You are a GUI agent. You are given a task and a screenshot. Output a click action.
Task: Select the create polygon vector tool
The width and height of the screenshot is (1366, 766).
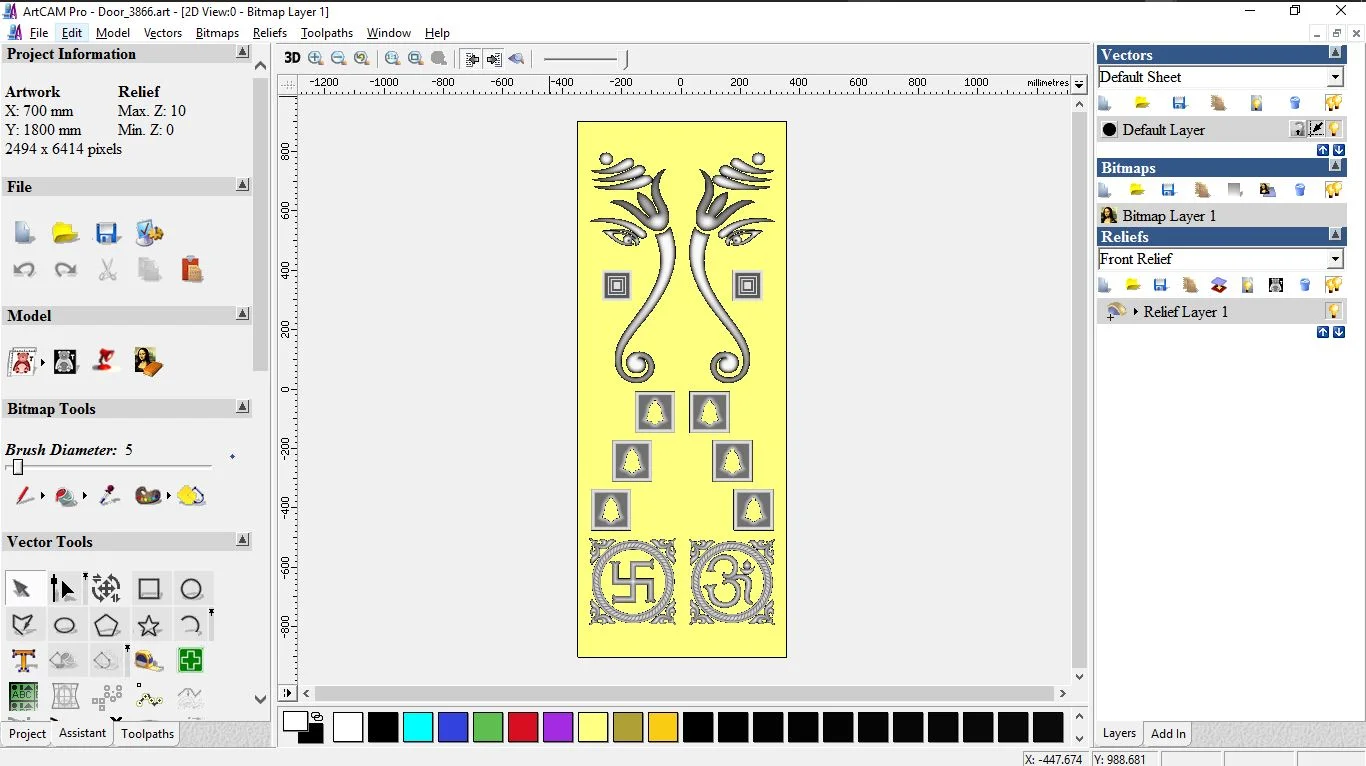[x=107, y=626]
